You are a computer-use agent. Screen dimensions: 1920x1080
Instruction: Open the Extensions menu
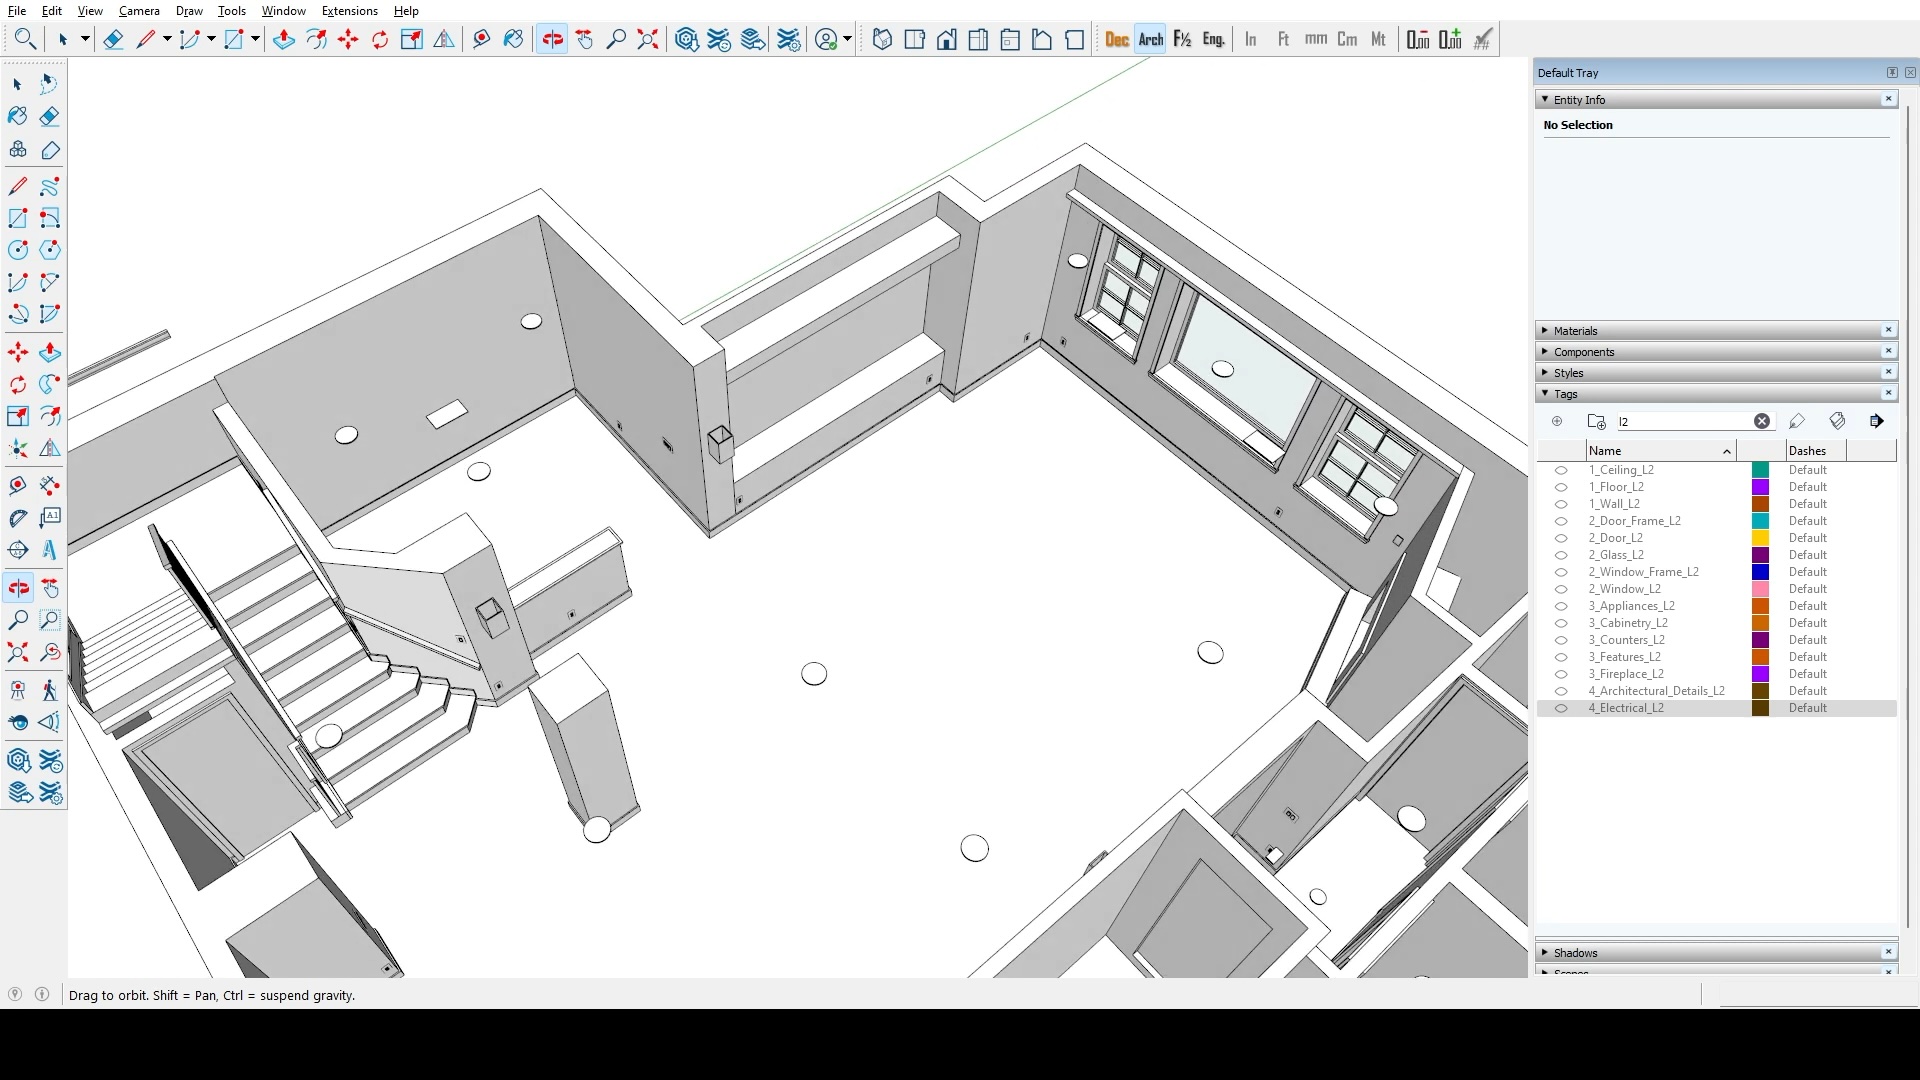(349, 11)
